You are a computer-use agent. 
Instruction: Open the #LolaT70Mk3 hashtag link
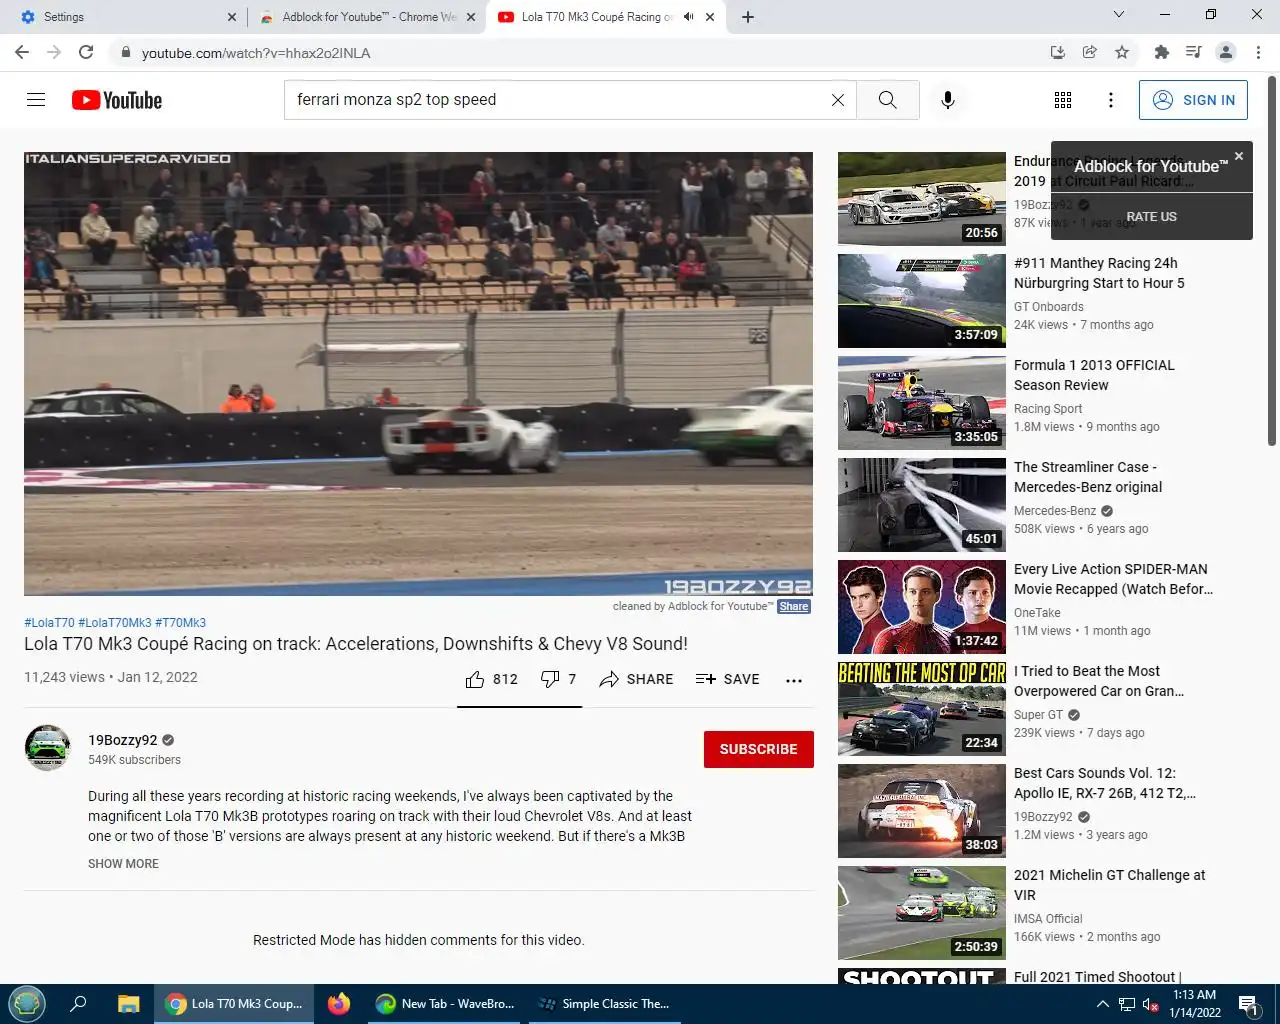[x=115, y=623]
